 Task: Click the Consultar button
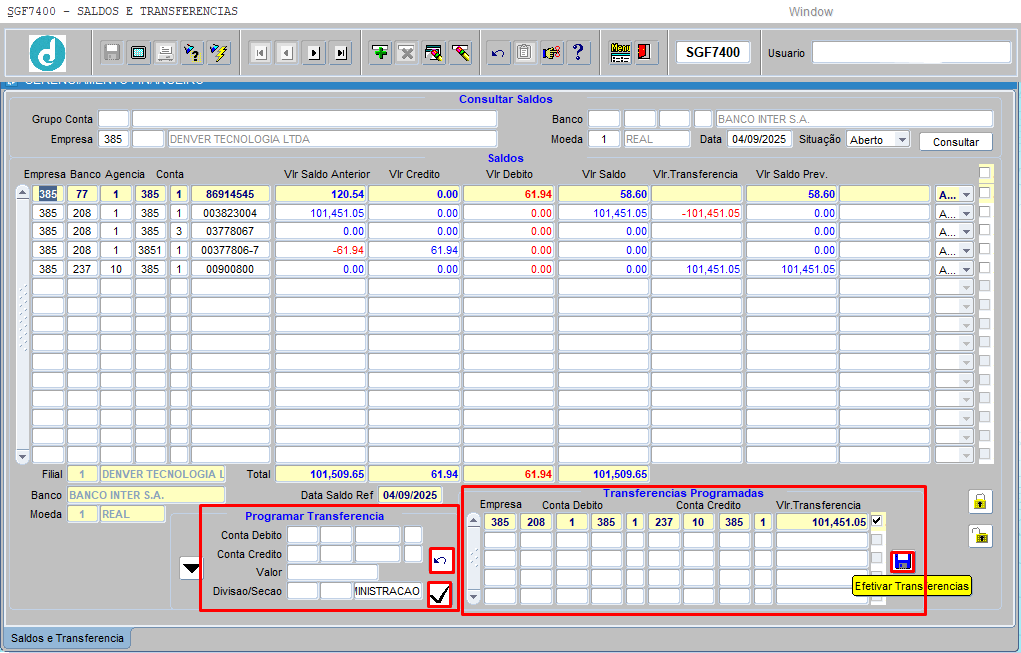955,142
